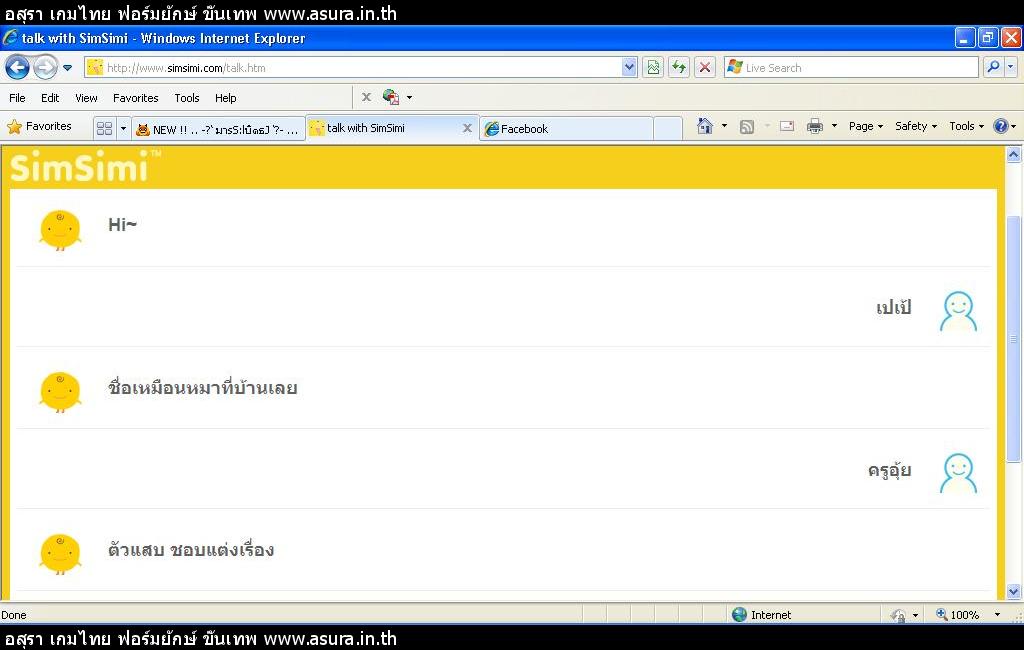This screenshot has width=1024, height=650.
Task: Click the user avatar beside 'เปเป้'
Action: click(958, 311)
